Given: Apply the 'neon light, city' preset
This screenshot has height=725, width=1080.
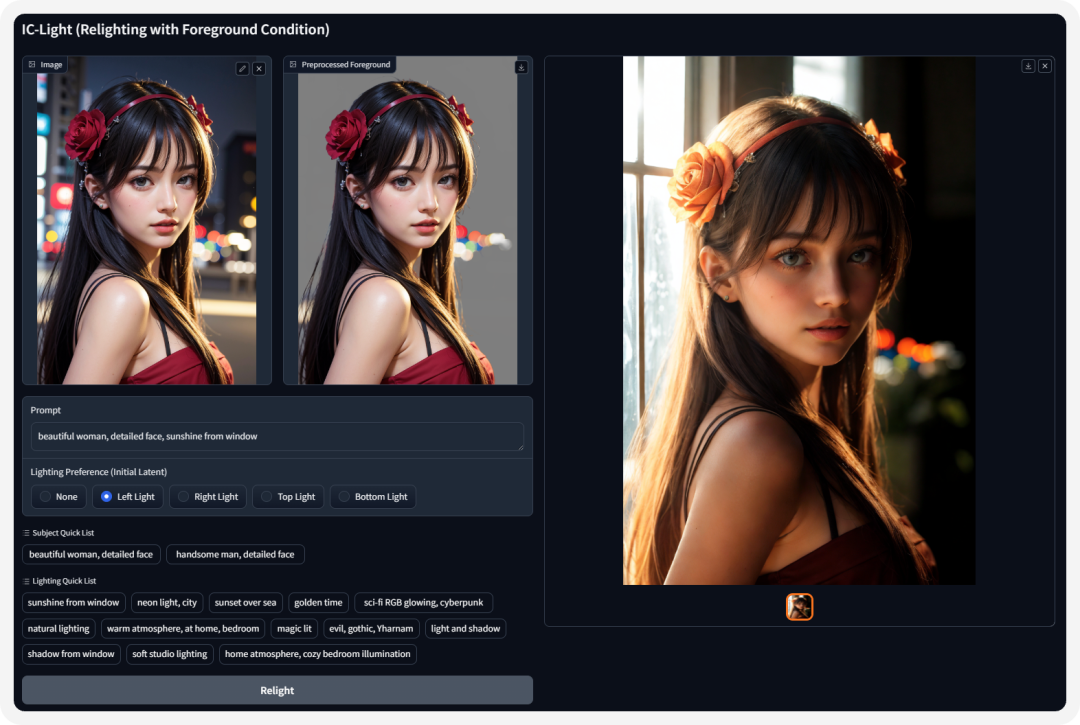Looking at the screenshot, I should pos(167,602).
